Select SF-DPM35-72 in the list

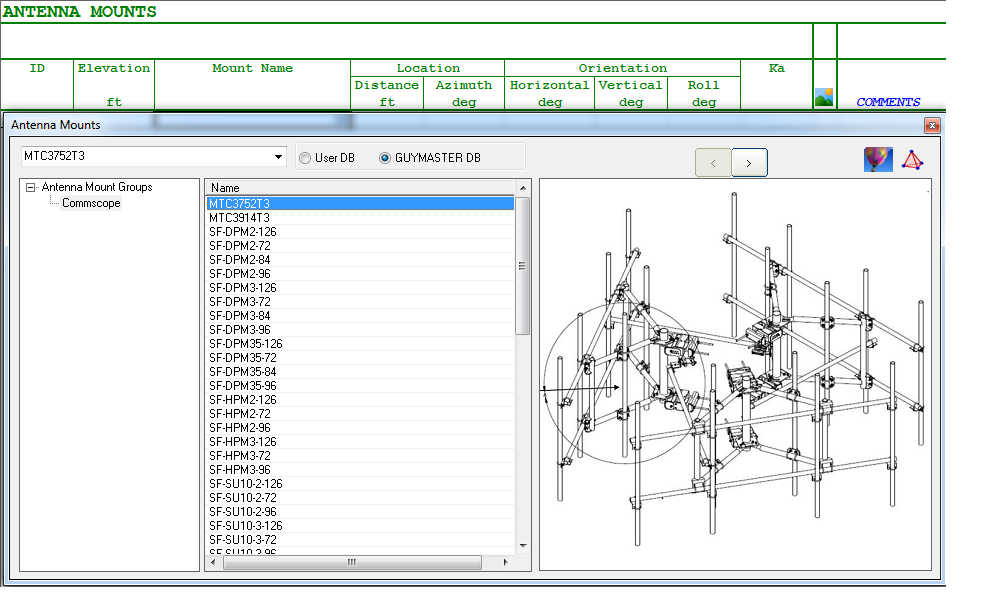[360, 358]
